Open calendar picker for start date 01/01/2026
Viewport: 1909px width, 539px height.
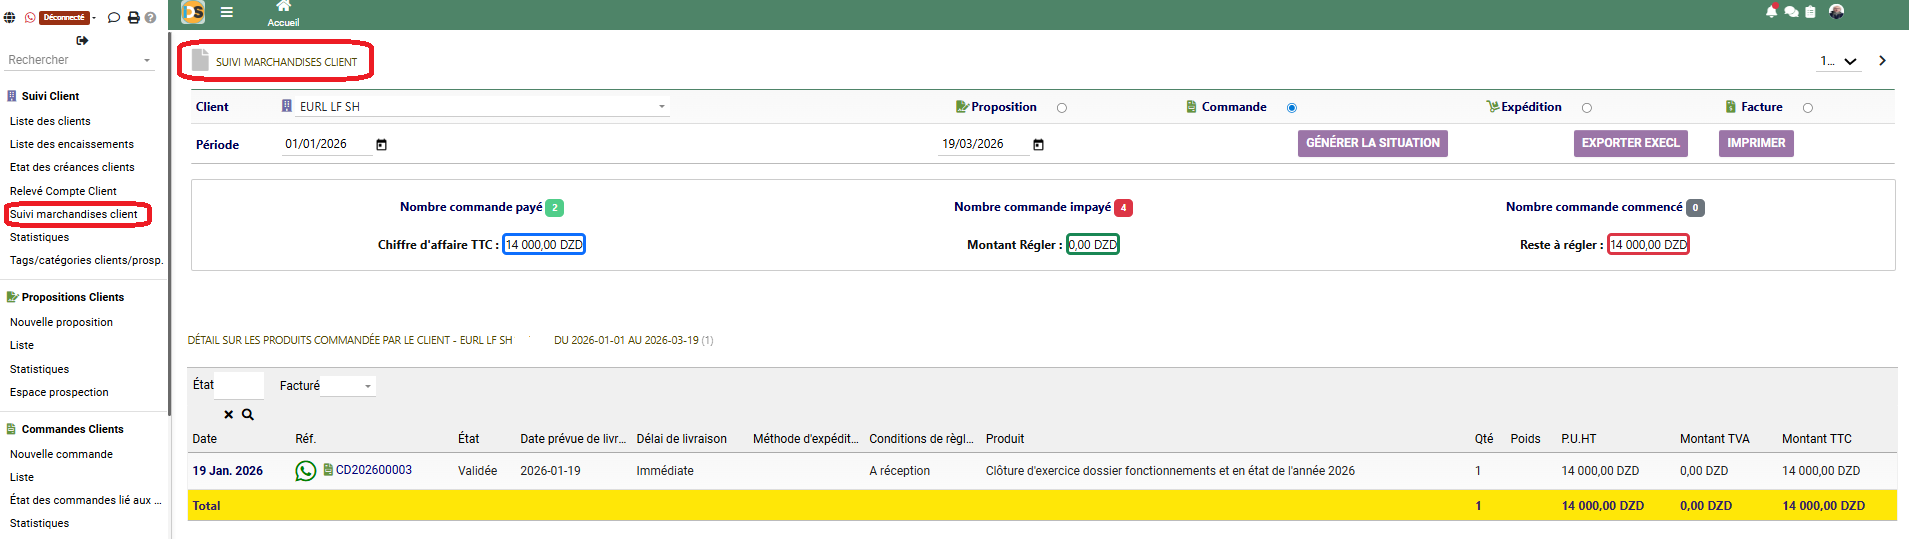381,145
